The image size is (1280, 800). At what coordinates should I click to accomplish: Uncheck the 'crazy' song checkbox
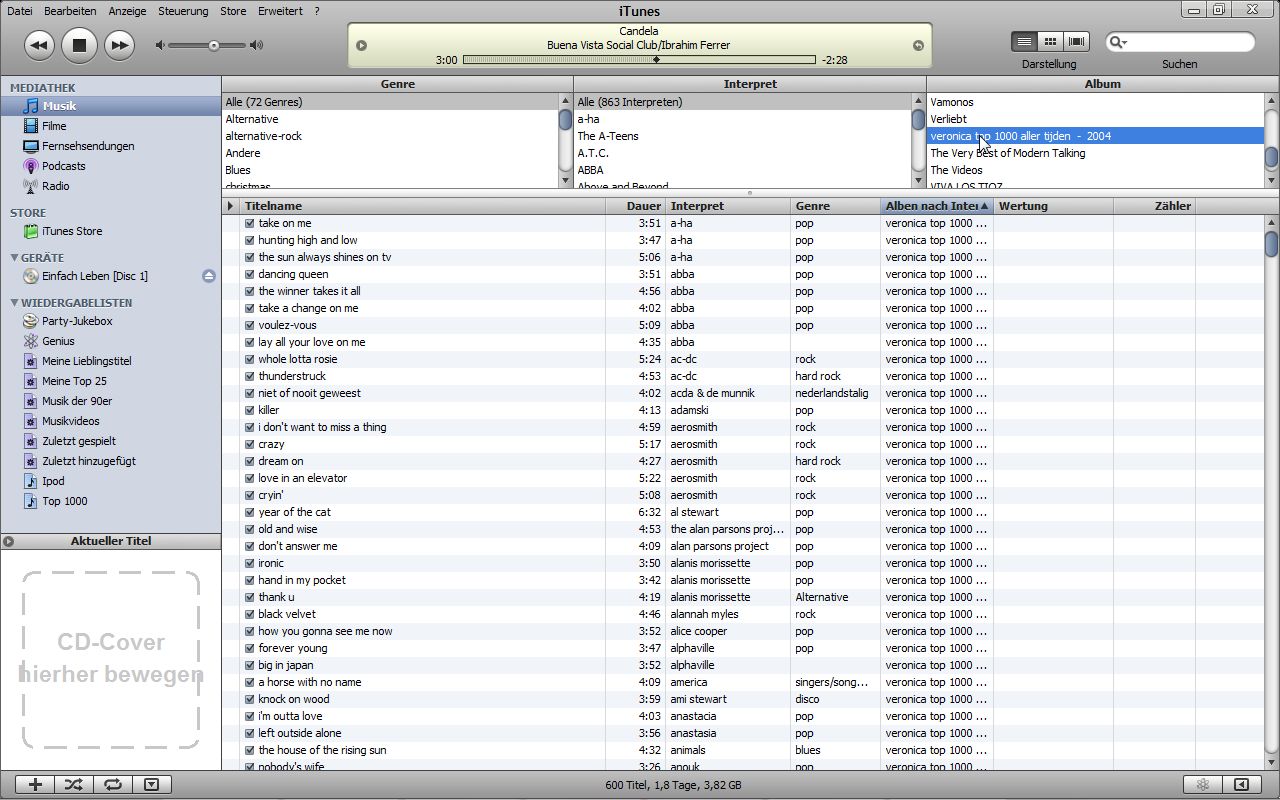pos(249,444)
